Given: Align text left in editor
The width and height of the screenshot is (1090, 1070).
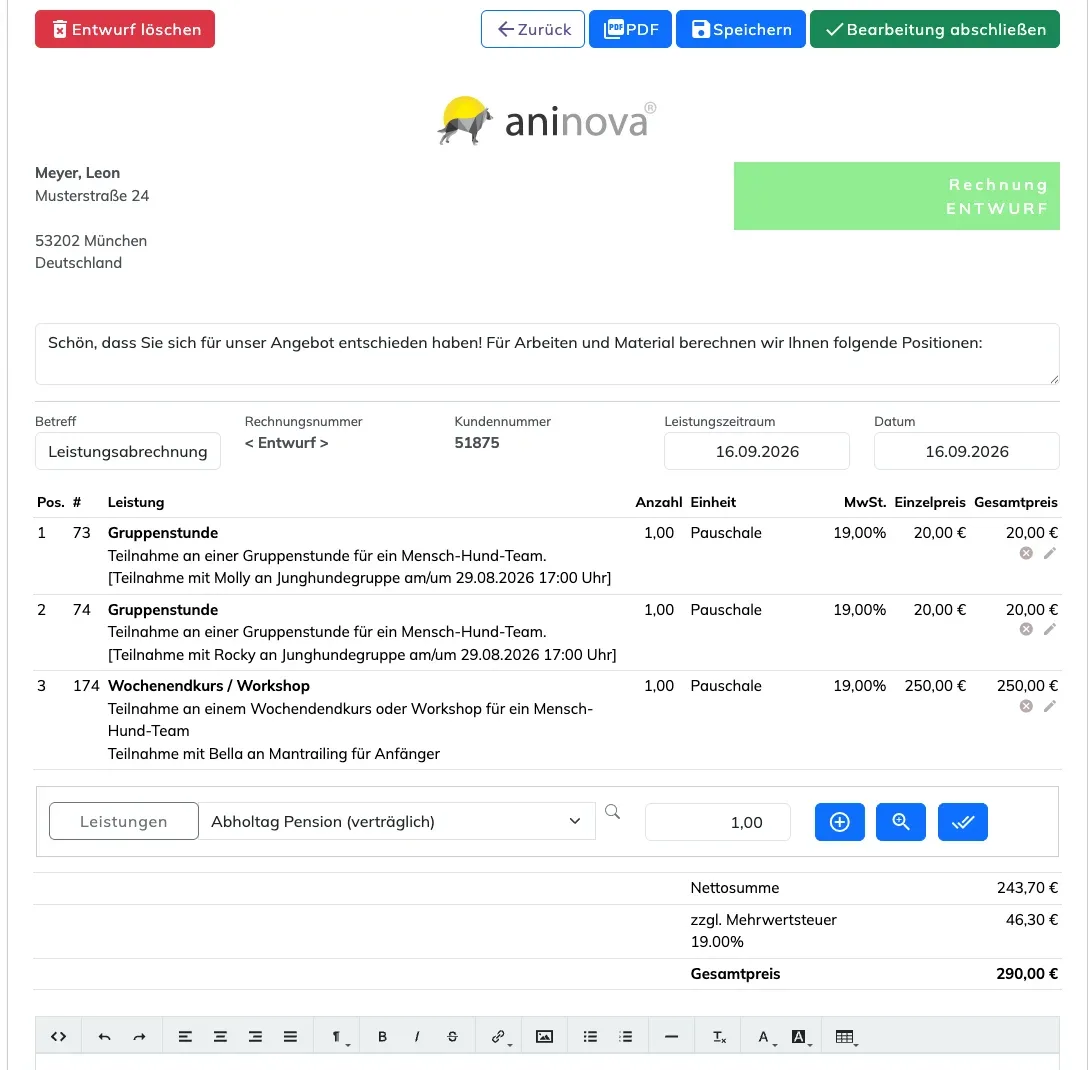Looking at the screenshot, I should [185, 1037].
